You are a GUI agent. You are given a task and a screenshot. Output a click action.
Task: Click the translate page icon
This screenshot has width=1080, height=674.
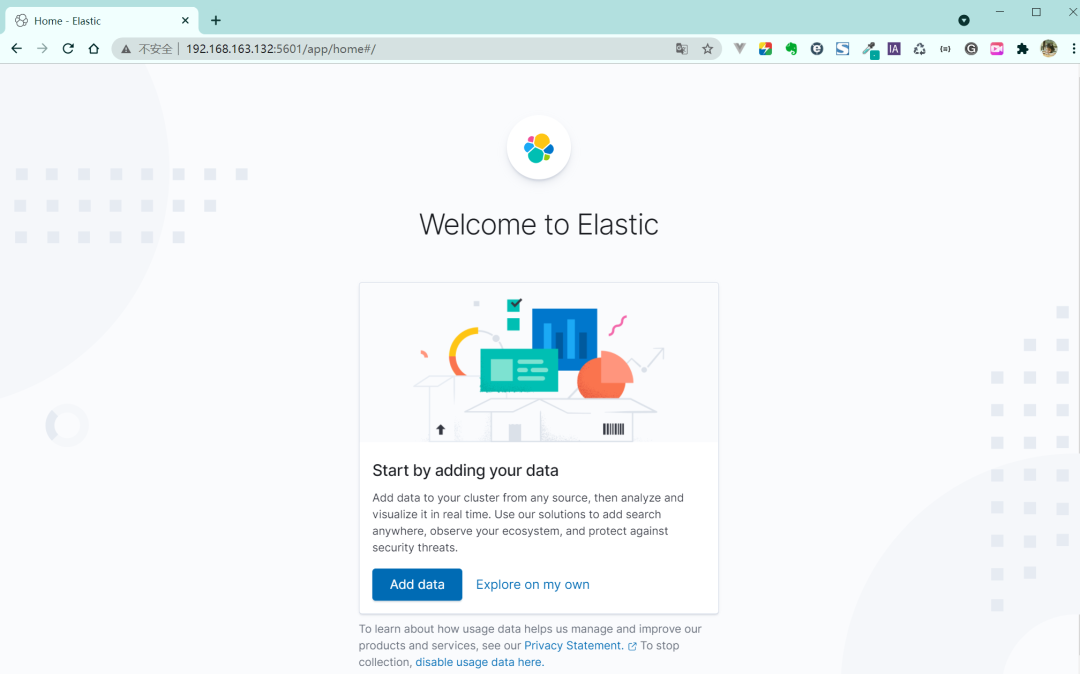[x=682, y=49]
